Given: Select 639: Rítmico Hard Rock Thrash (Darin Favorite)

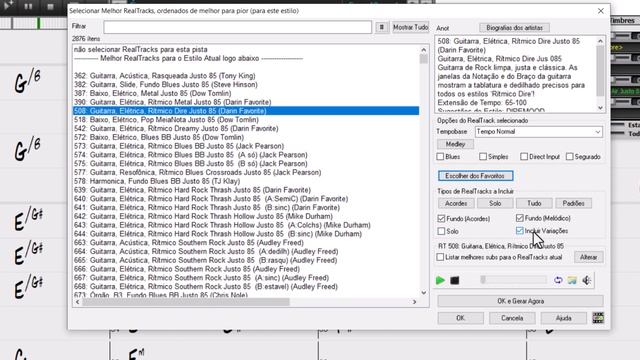Looking at the screenshot, I should (192, 190).
